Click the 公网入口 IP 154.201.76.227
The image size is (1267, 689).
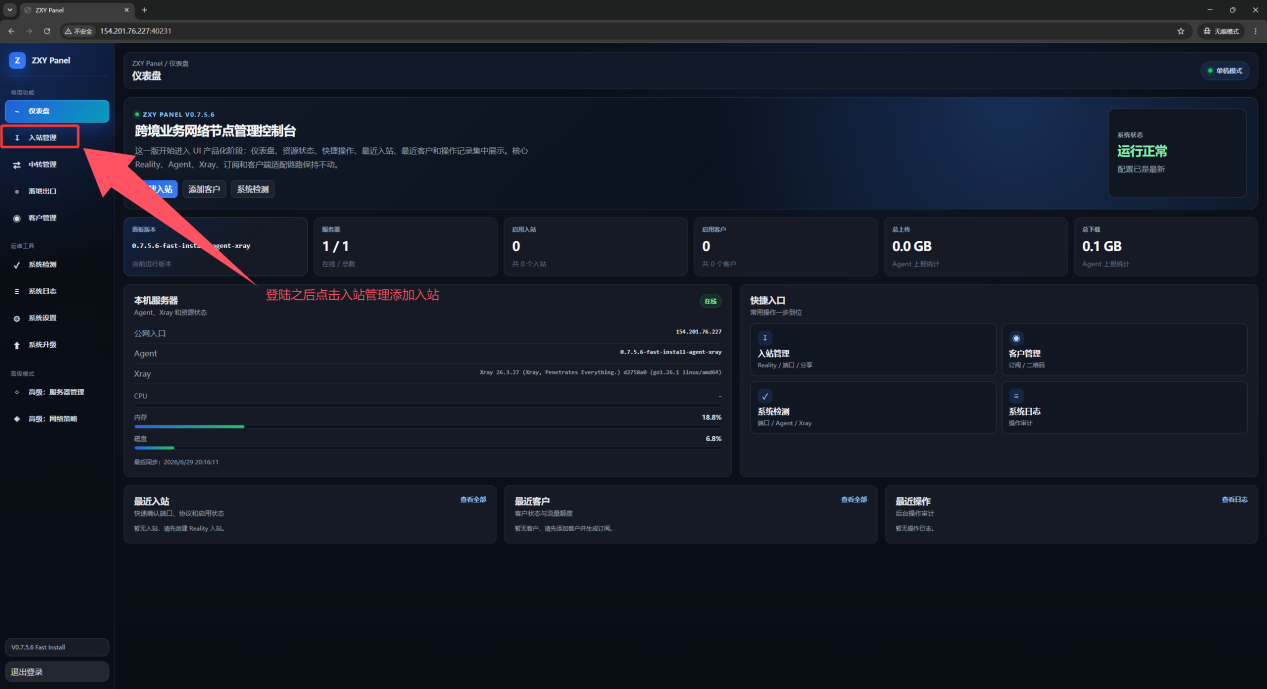click(699, 331)
